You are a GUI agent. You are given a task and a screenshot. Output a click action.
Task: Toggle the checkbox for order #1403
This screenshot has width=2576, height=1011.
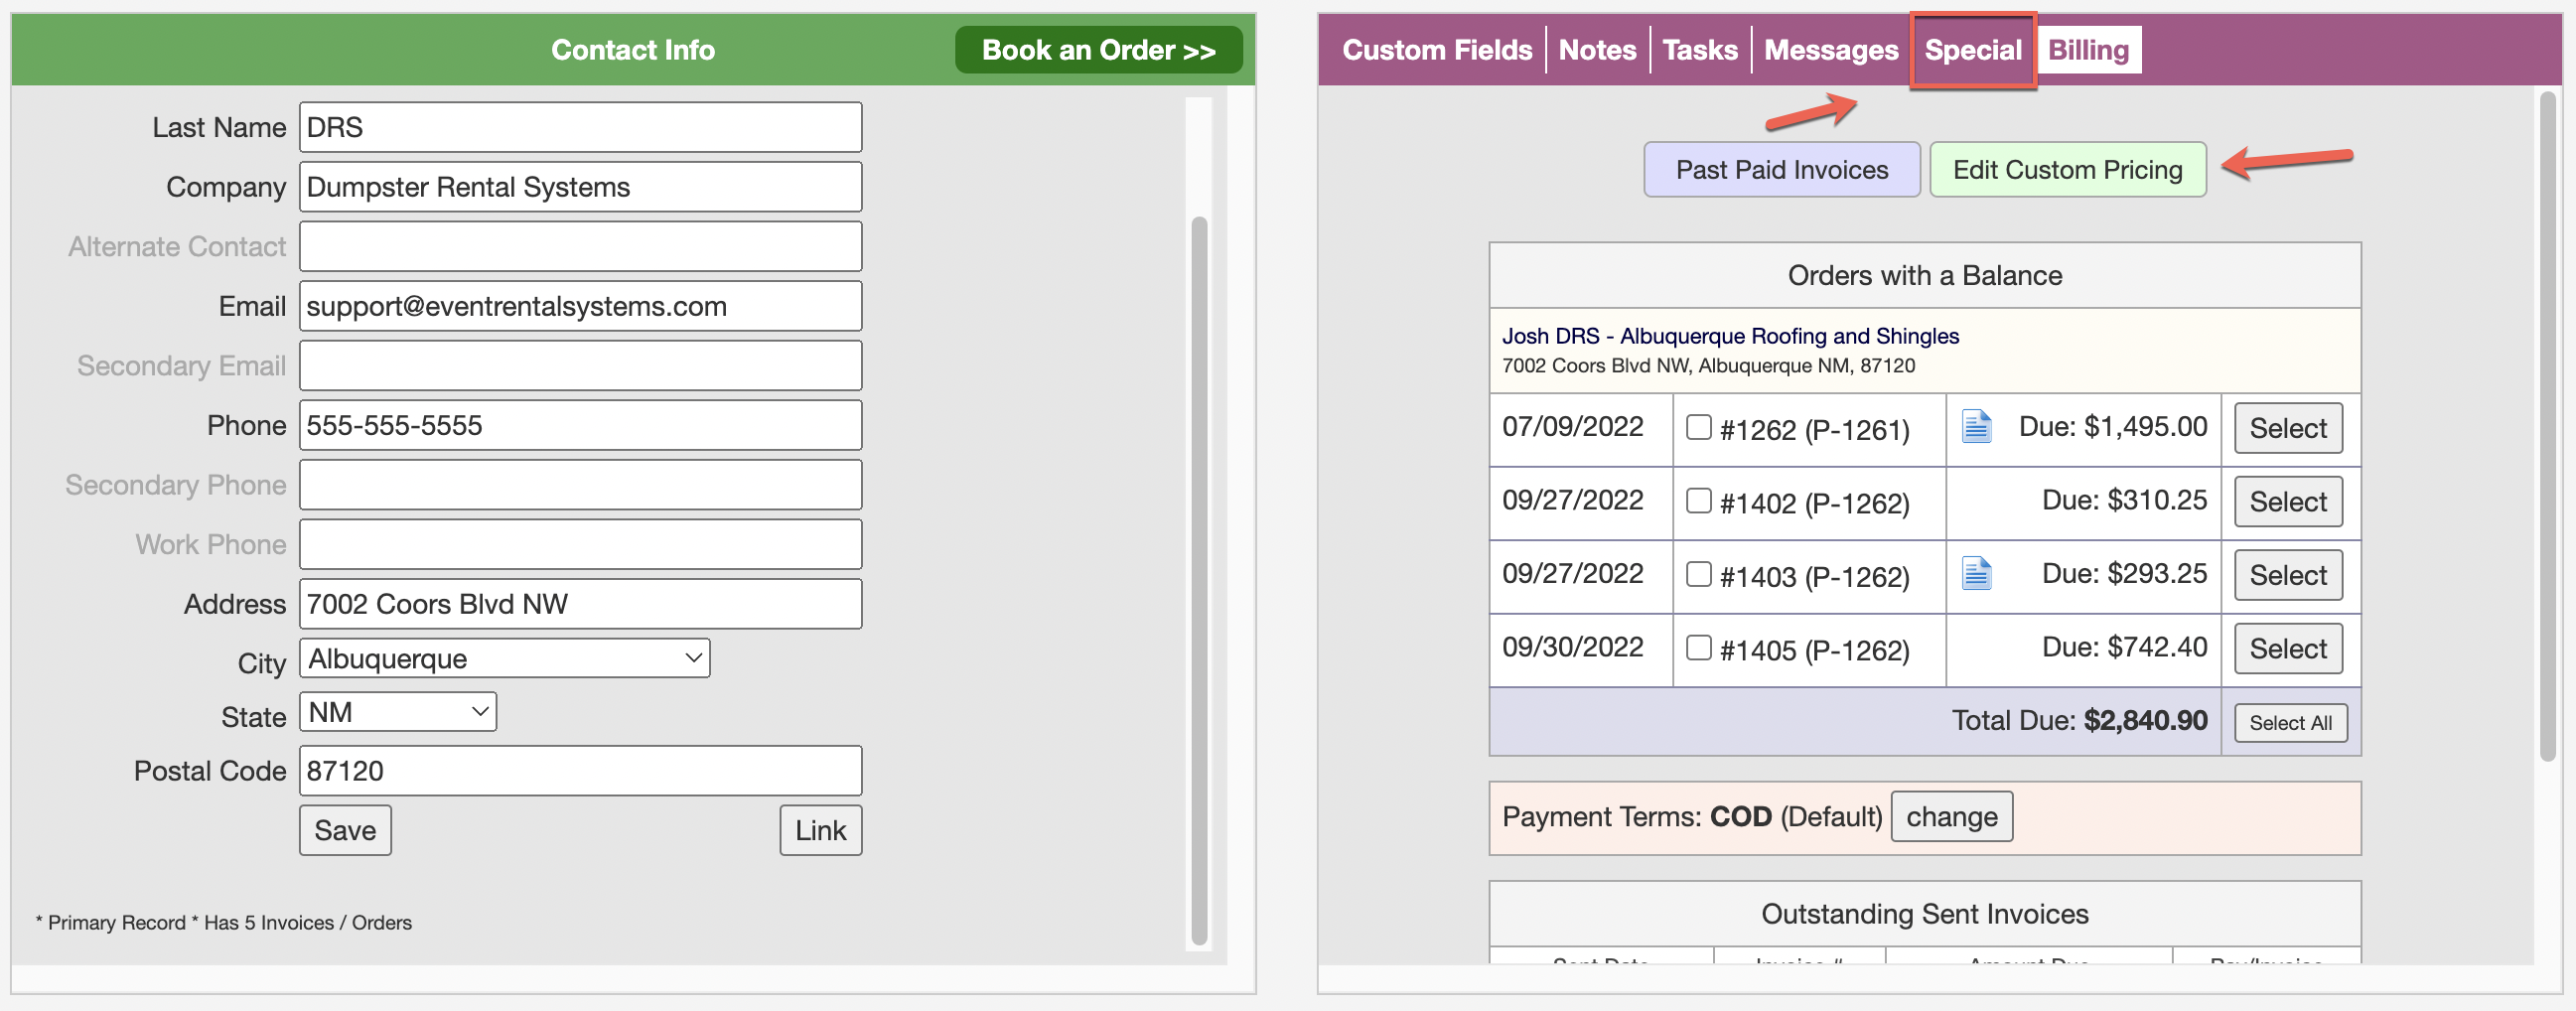click(1698, 574)
